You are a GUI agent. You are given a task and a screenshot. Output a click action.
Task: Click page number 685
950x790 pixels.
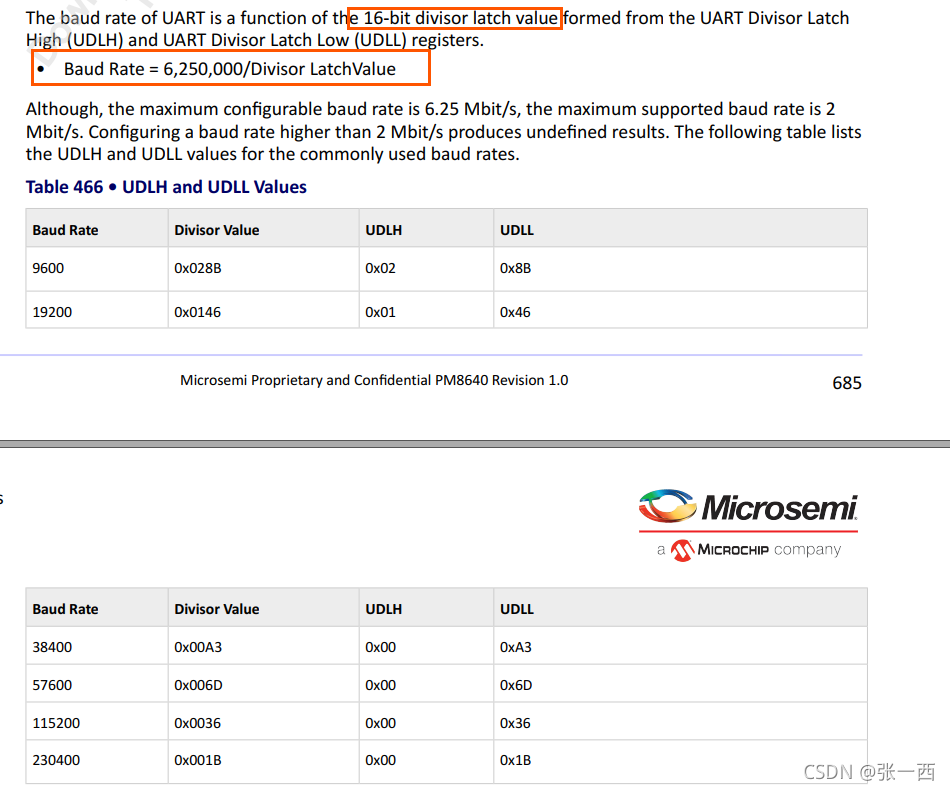pyautogui.click(x=846, y=383)
